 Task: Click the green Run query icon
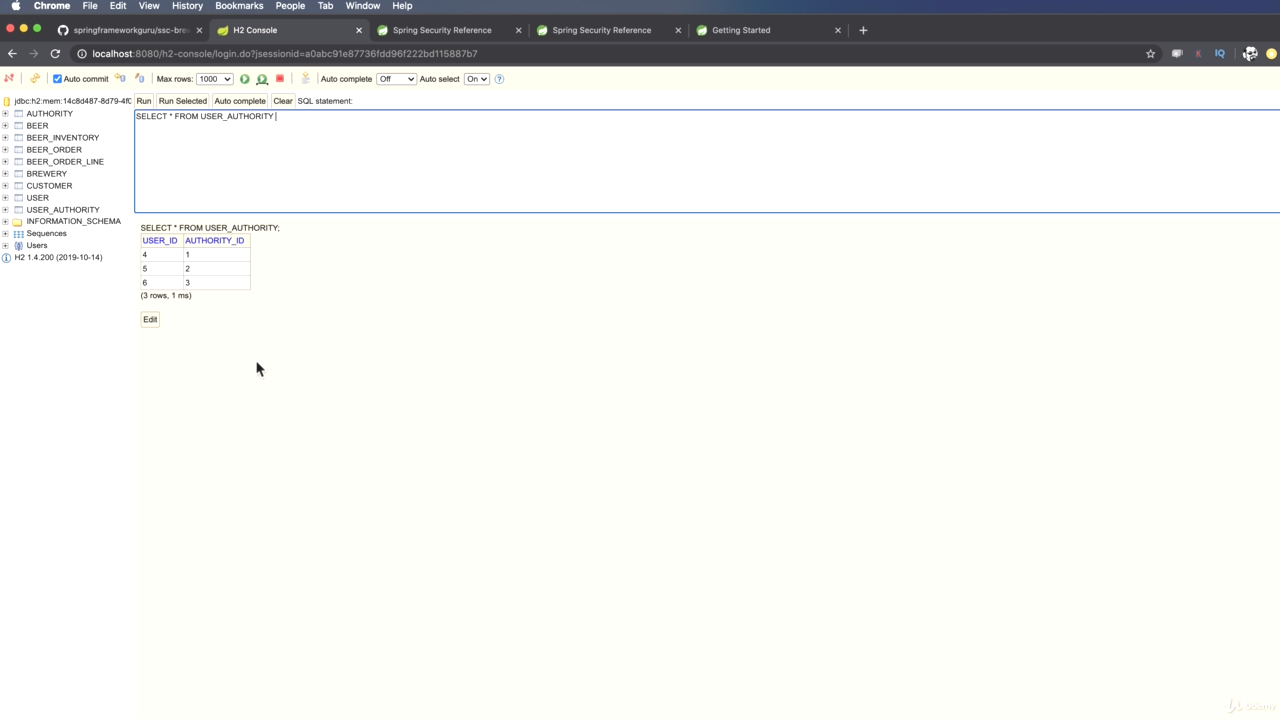point(245,79)
